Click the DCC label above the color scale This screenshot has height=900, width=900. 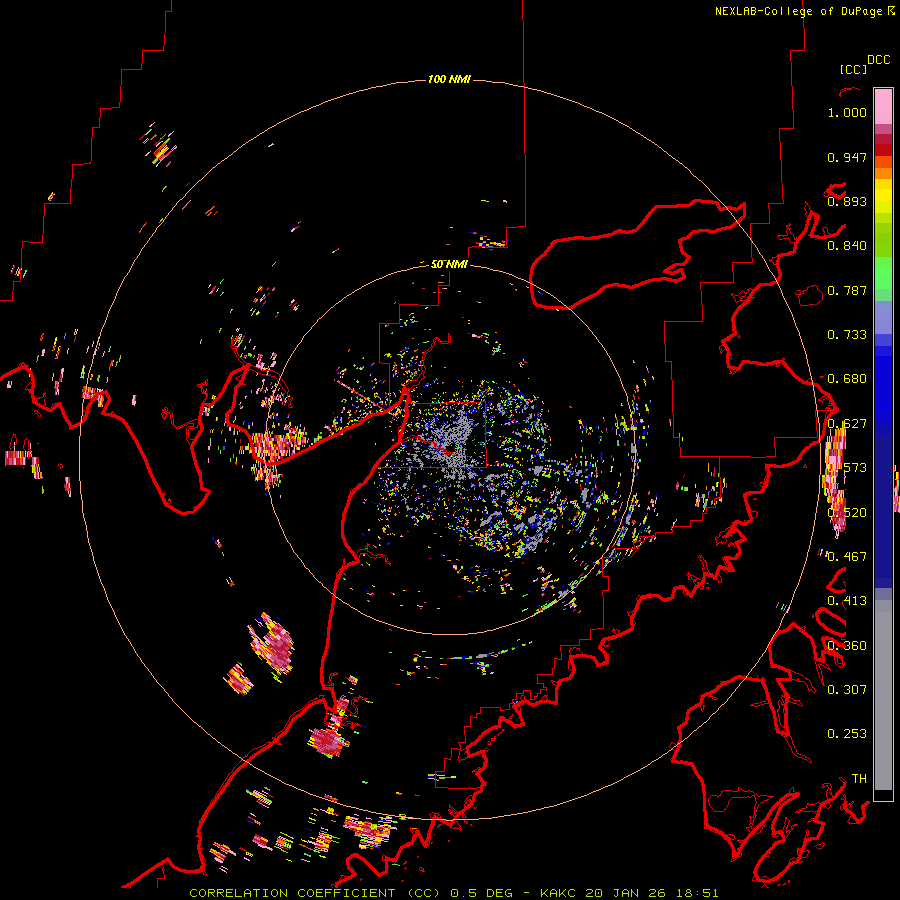click(x=879, y=60)
